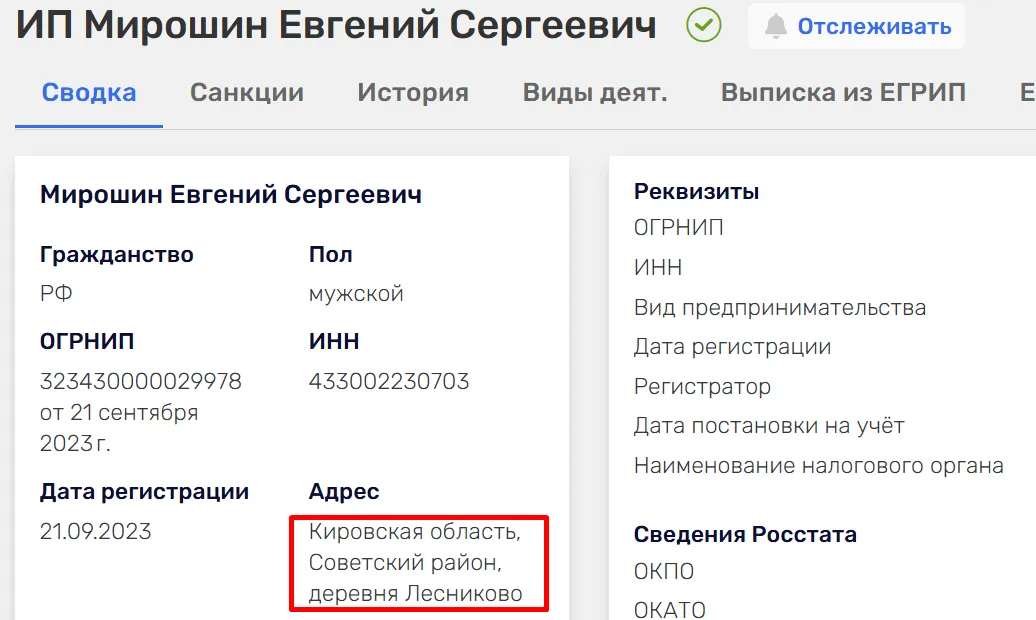Click the date 21.09.2023
The width and height of the screenshot is (1036, 620).
coord(96,531)
